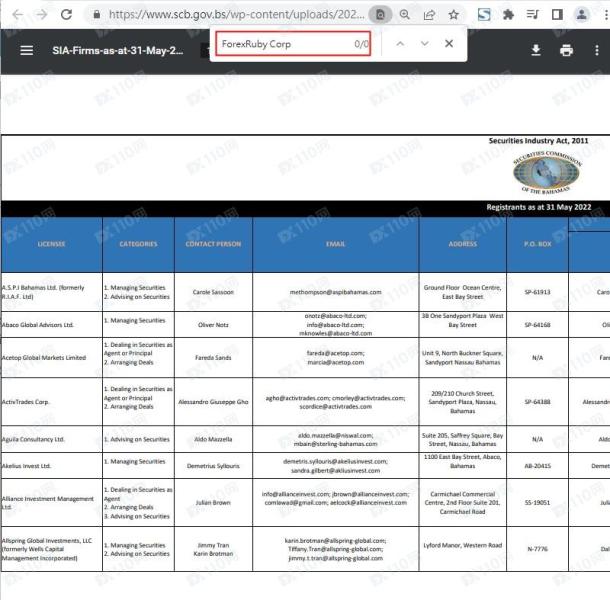Screen dimensions: 610x600
Task: Click P.O. Box value 'SP-64388'
Action: pyautogui.click(x=538, y=402)
